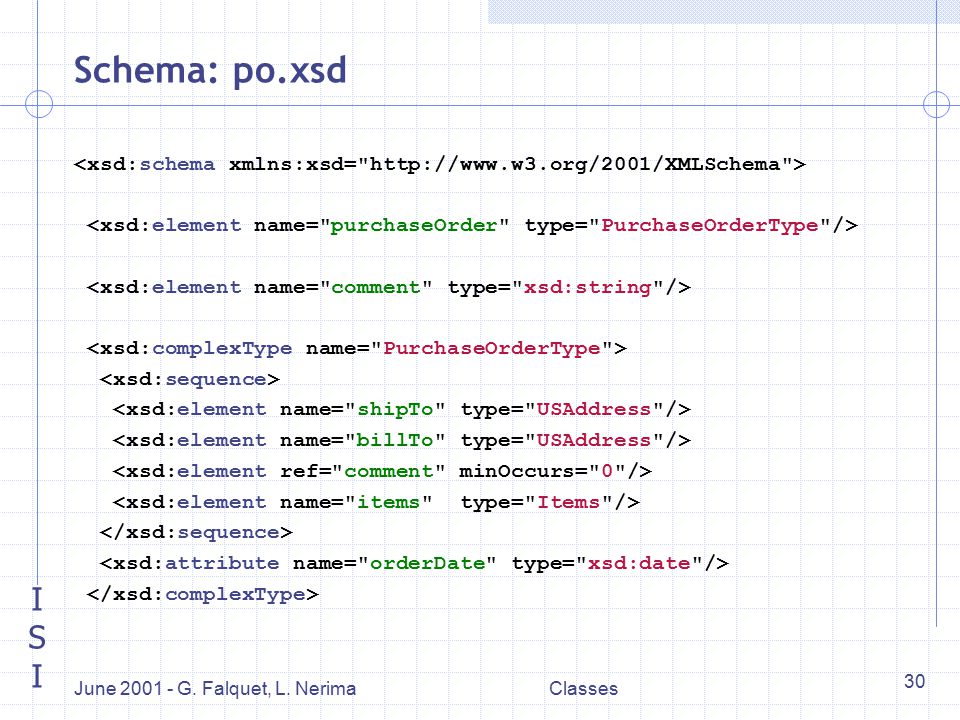Image resolution: width=960 pixels, height=720 pixels.
Task: Select the xsd:schema xmlns declaration line
Action: pos(440,165)
